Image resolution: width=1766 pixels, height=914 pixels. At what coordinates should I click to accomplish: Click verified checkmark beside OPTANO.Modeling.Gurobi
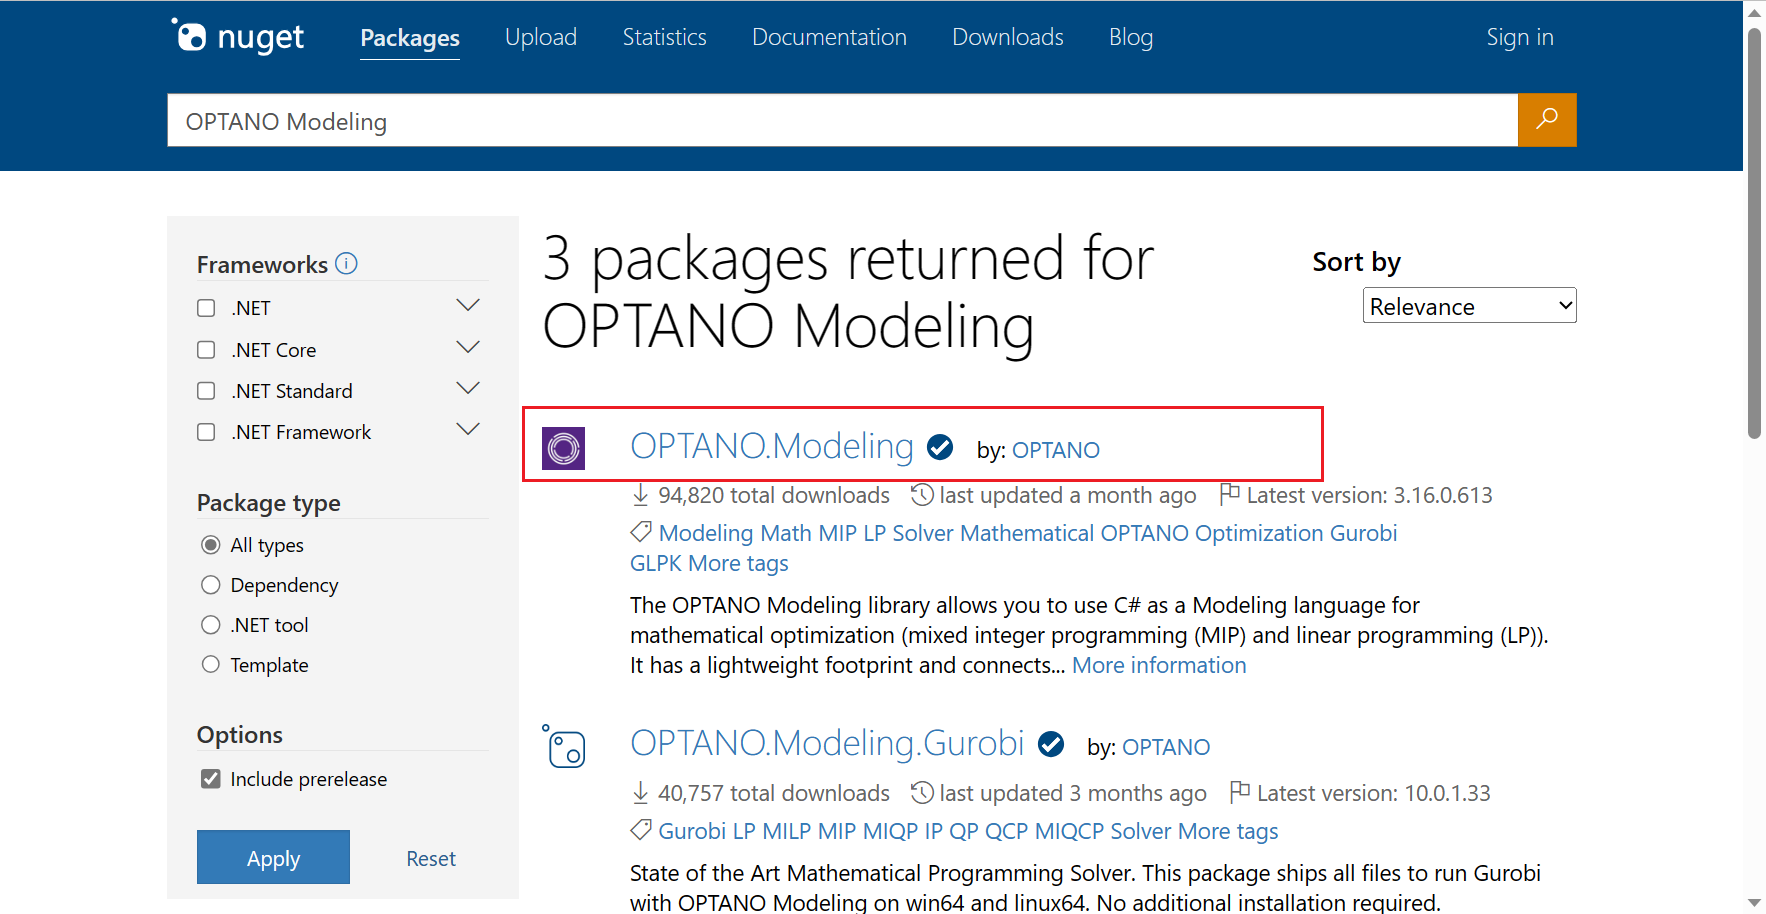pyautogui.click(x=1051, y=744)
